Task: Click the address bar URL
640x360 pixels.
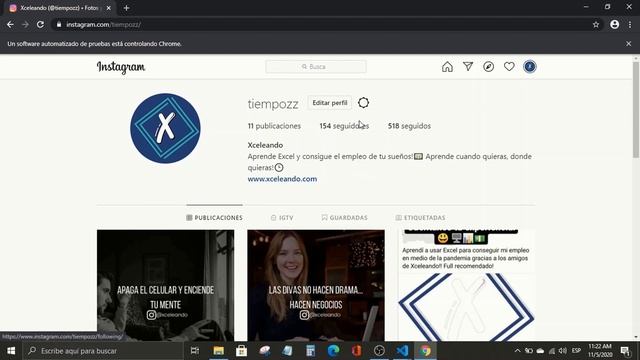Action: [x=103, y=24]
